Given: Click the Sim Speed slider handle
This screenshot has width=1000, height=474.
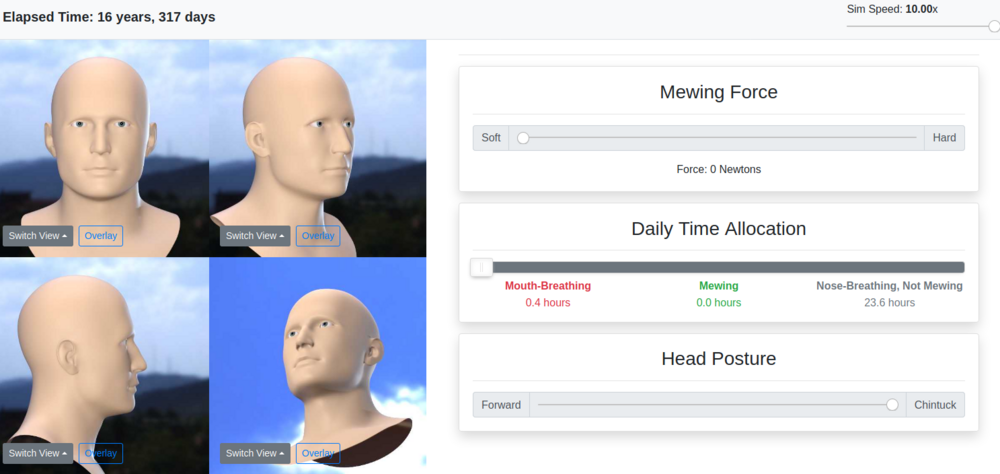Looking at the screenshot, I should [994, 26].
